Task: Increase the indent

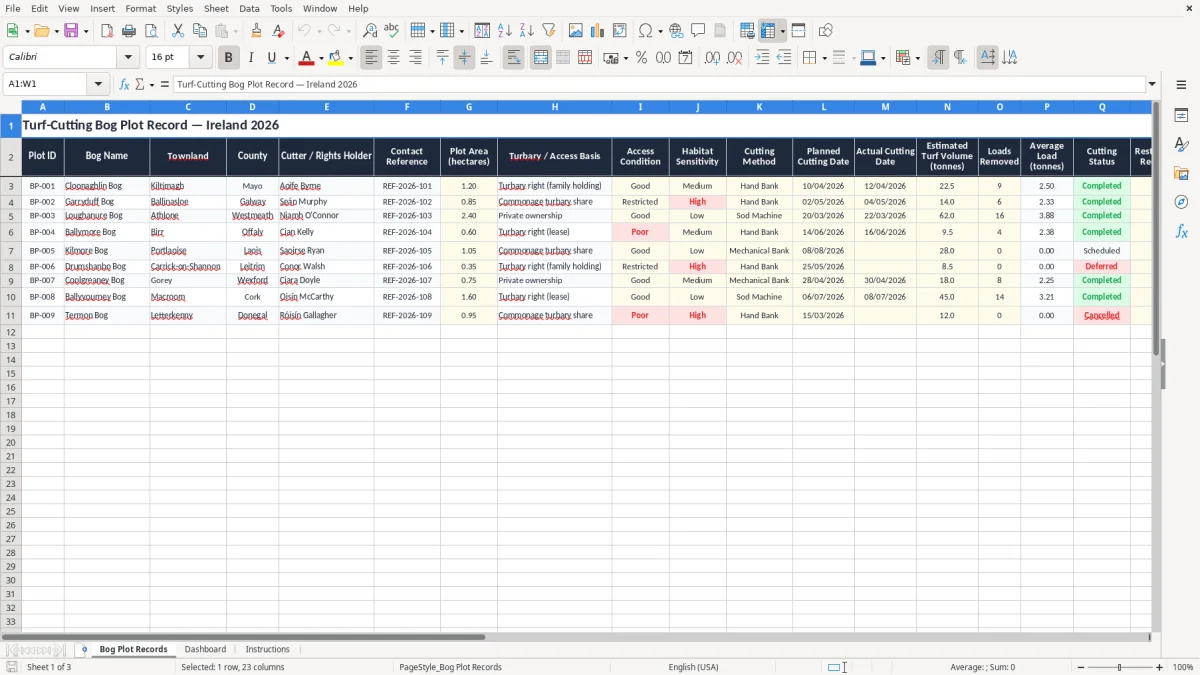Action: (x=762, y=58)
